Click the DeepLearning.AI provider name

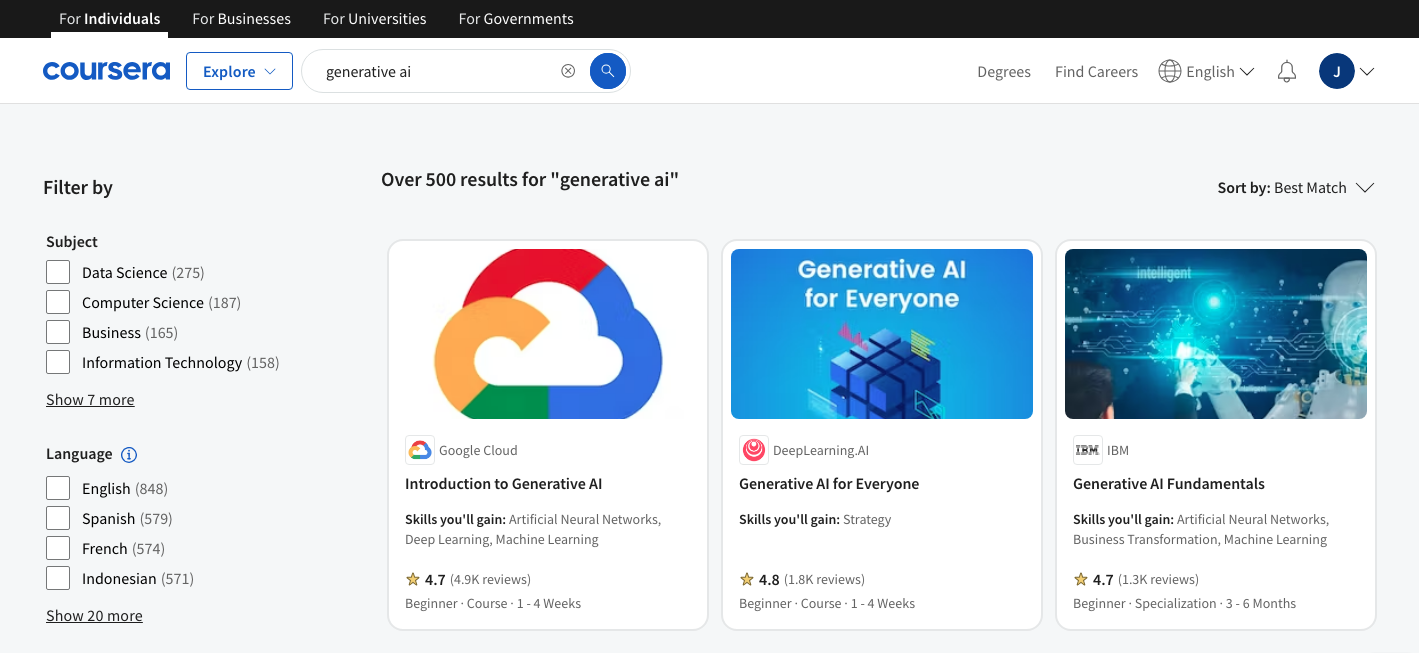[821, 451]
